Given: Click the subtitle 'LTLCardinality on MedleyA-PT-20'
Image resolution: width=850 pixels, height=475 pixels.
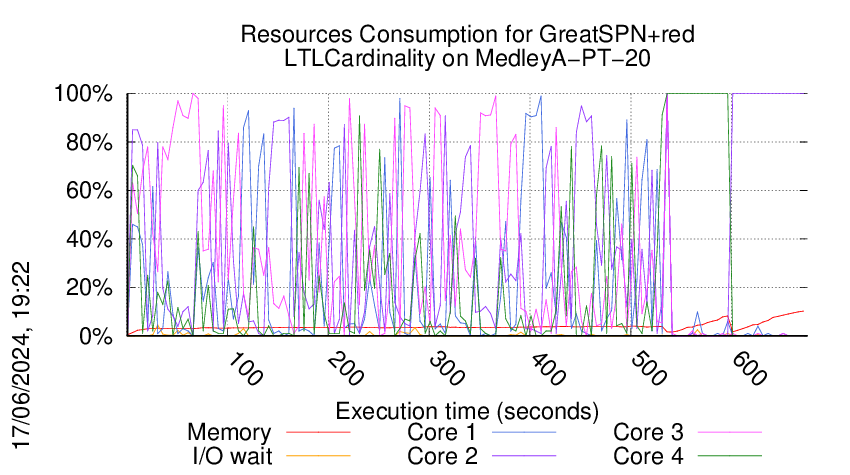Looking at the screenshot, I should [x=467, y=58].
